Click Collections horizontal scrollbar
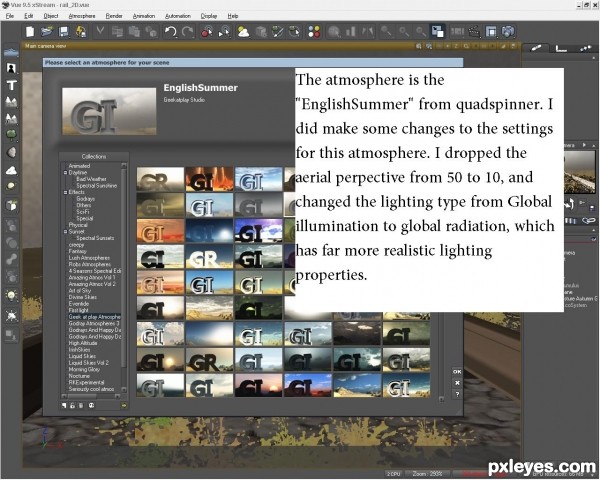Screen dimensions: 600x480 click(91, 396)
